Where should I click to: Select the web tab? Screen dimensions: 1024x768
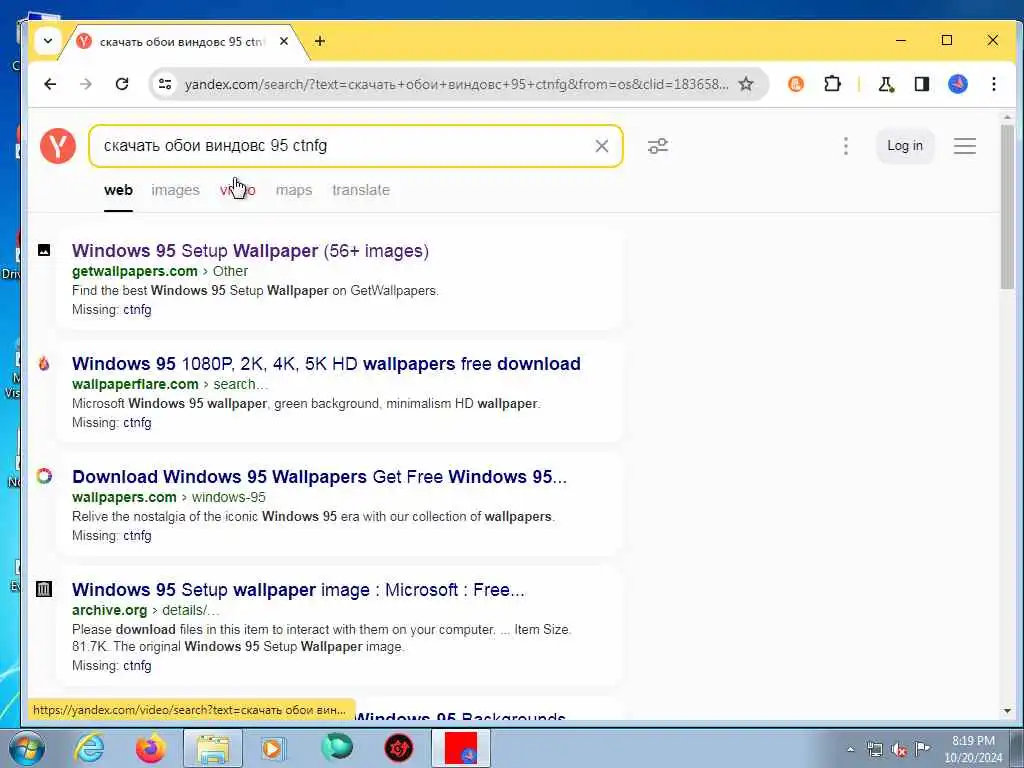[x=118, y=190]
